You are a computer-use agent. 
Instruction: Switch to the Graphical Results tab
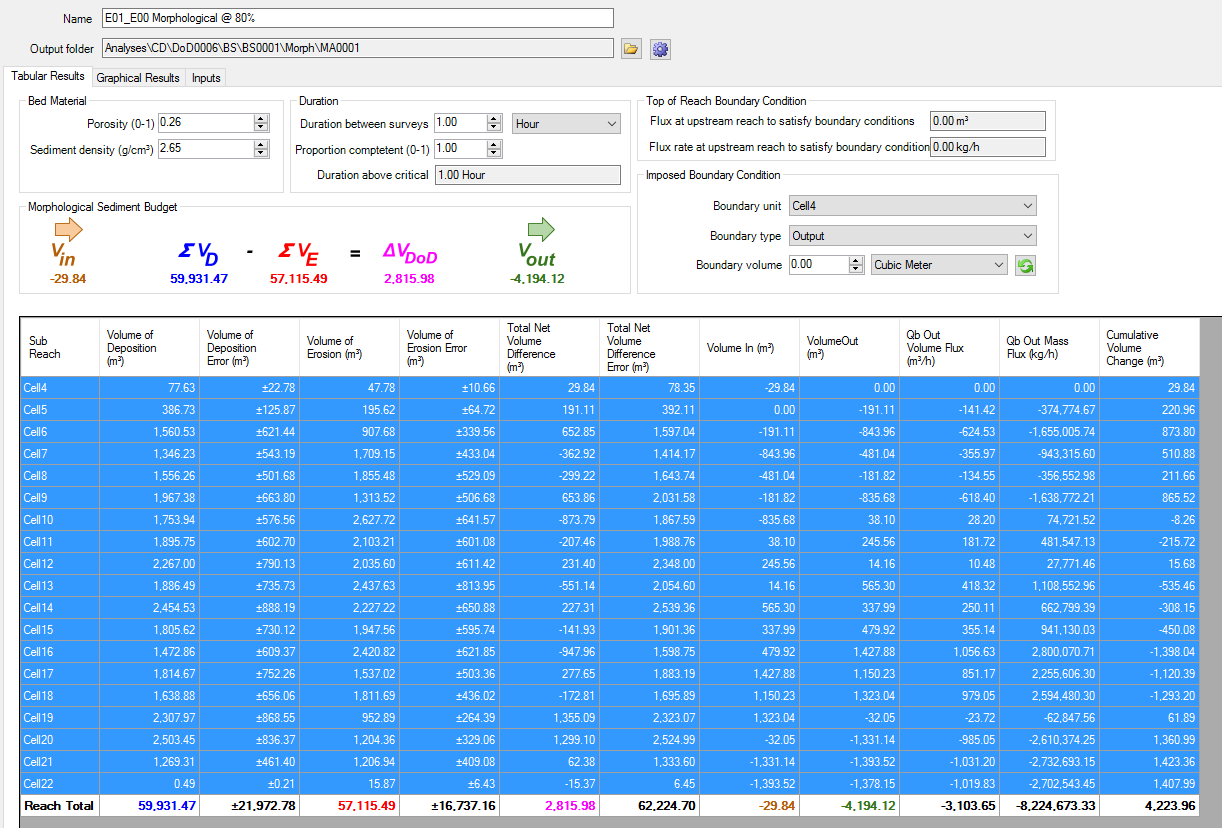click(x=138, y=77)
